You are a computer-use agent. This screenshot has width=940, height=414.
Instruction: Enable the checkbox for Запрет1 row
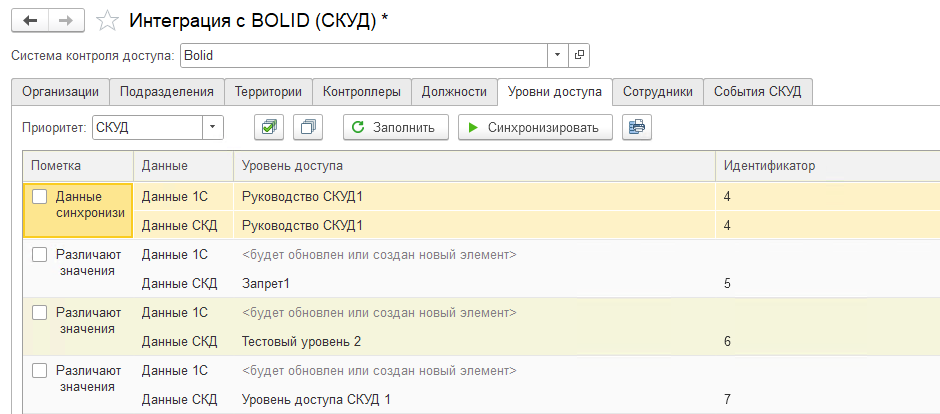(39, 255)
